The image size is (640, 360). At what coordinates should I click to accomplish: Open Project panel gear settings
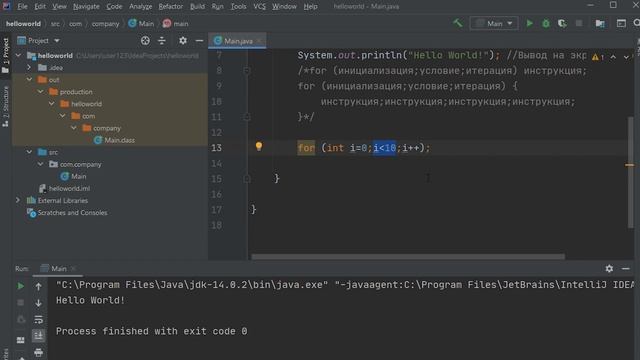click(x=183, y=40)
